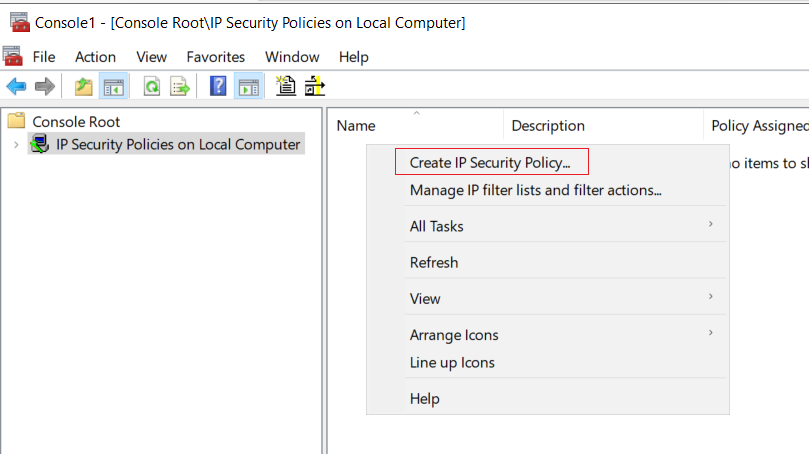Open the Favorites menu
This screenshot has height=454, width=809.
(216, 57)
